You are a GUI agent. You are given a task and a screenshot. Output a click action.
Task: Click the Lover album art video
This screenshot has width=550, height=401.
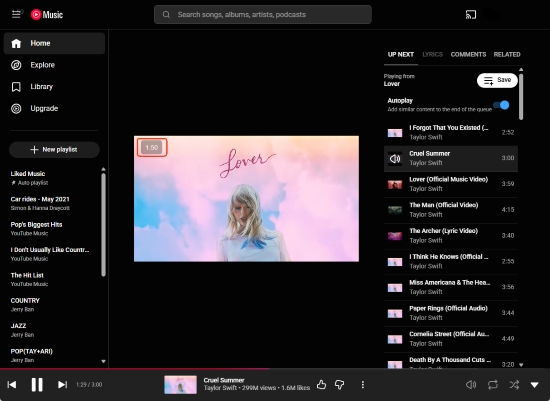246,199
